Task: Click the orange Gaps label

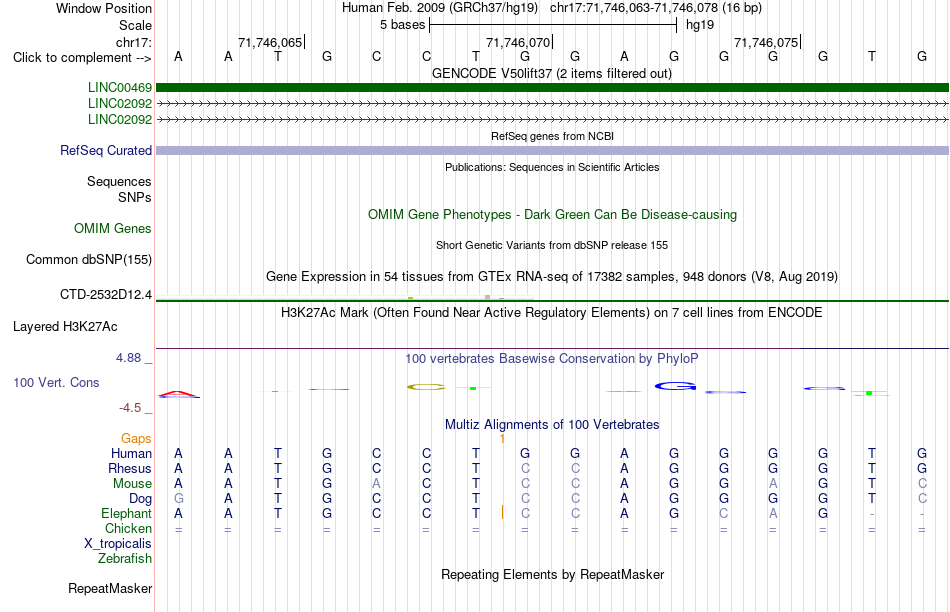Action: pos(136,439)
